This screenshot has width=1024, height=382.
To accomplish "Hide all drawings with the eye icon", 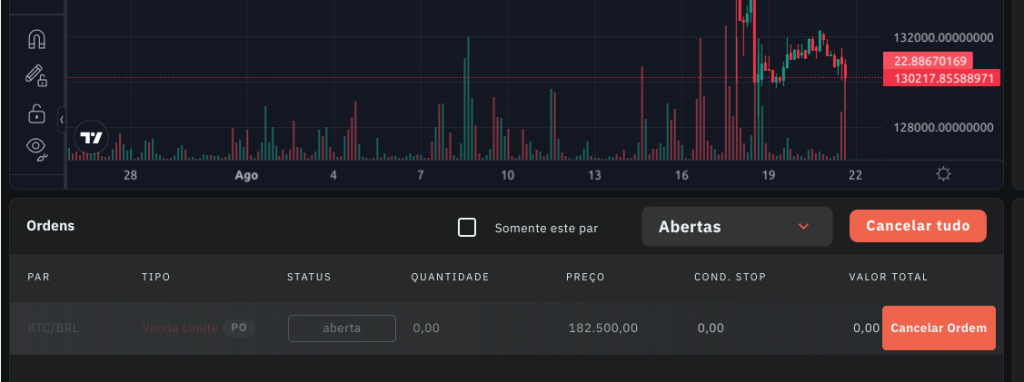I will pos(37,148).
